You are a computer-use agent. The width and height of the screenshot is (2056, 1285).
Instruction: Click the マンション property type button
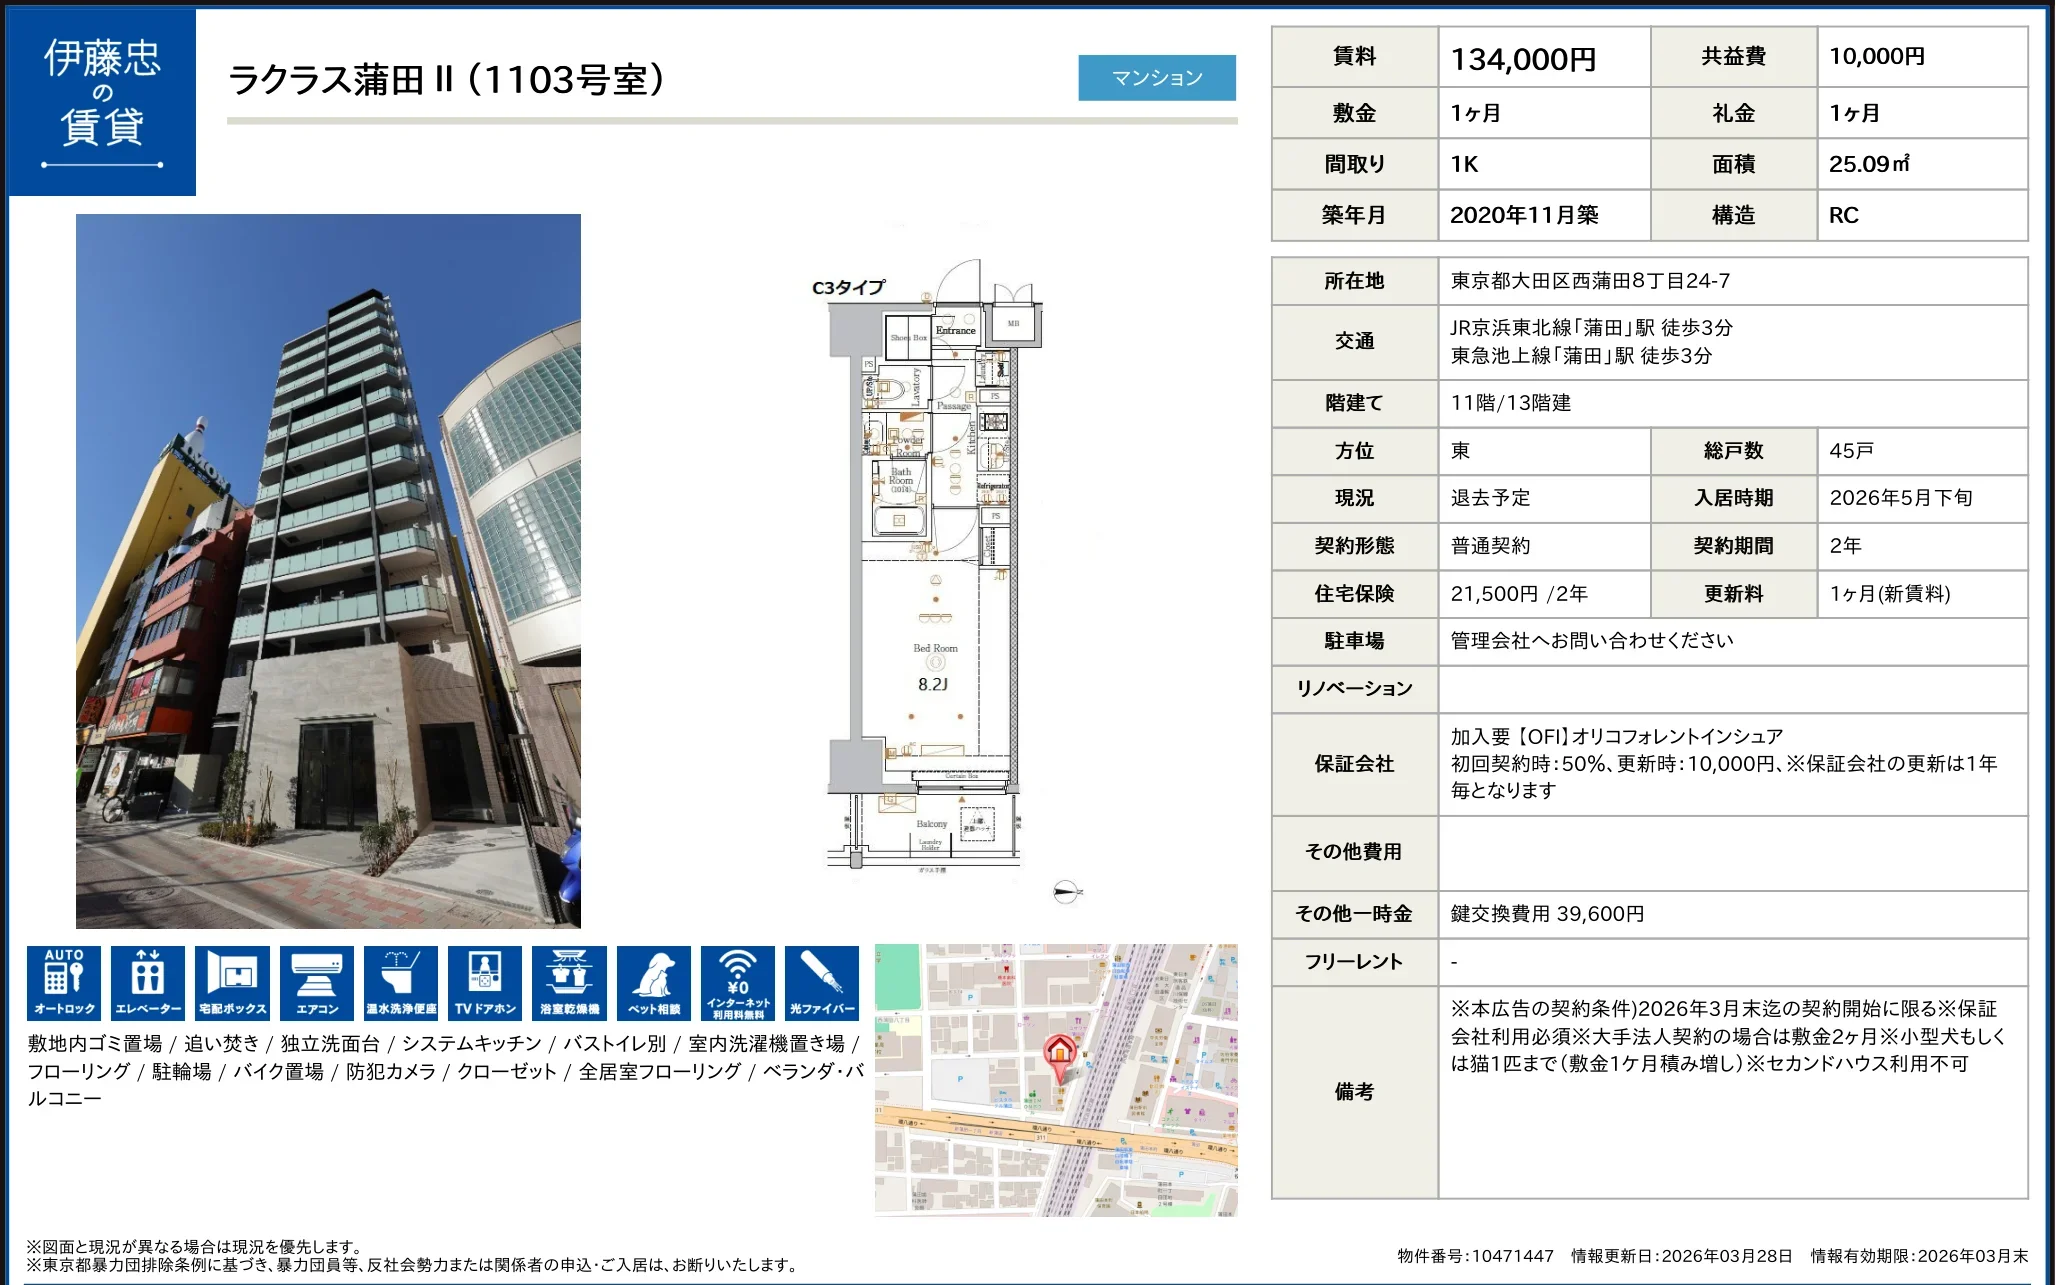tap(1157, 78)
